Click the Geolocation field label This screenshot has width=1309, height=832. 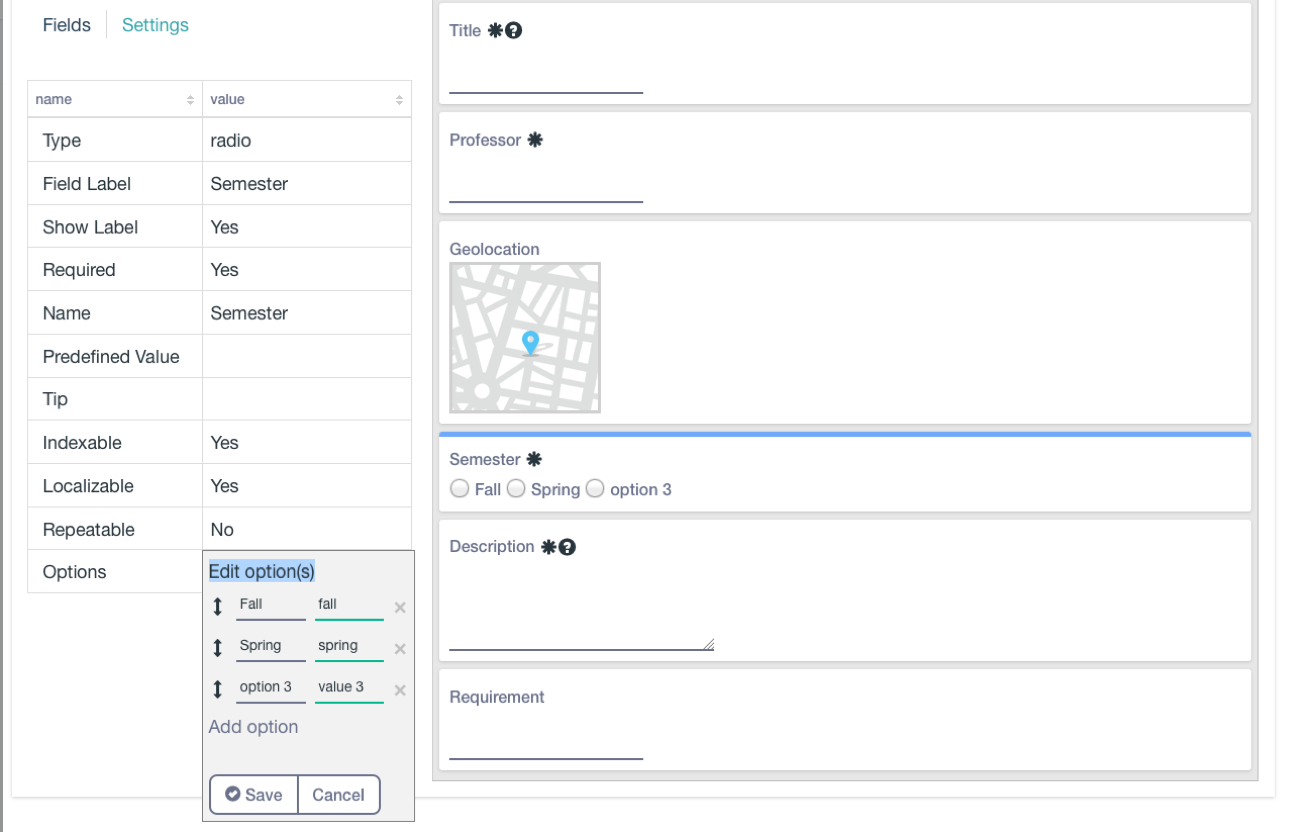click(494, 249)
